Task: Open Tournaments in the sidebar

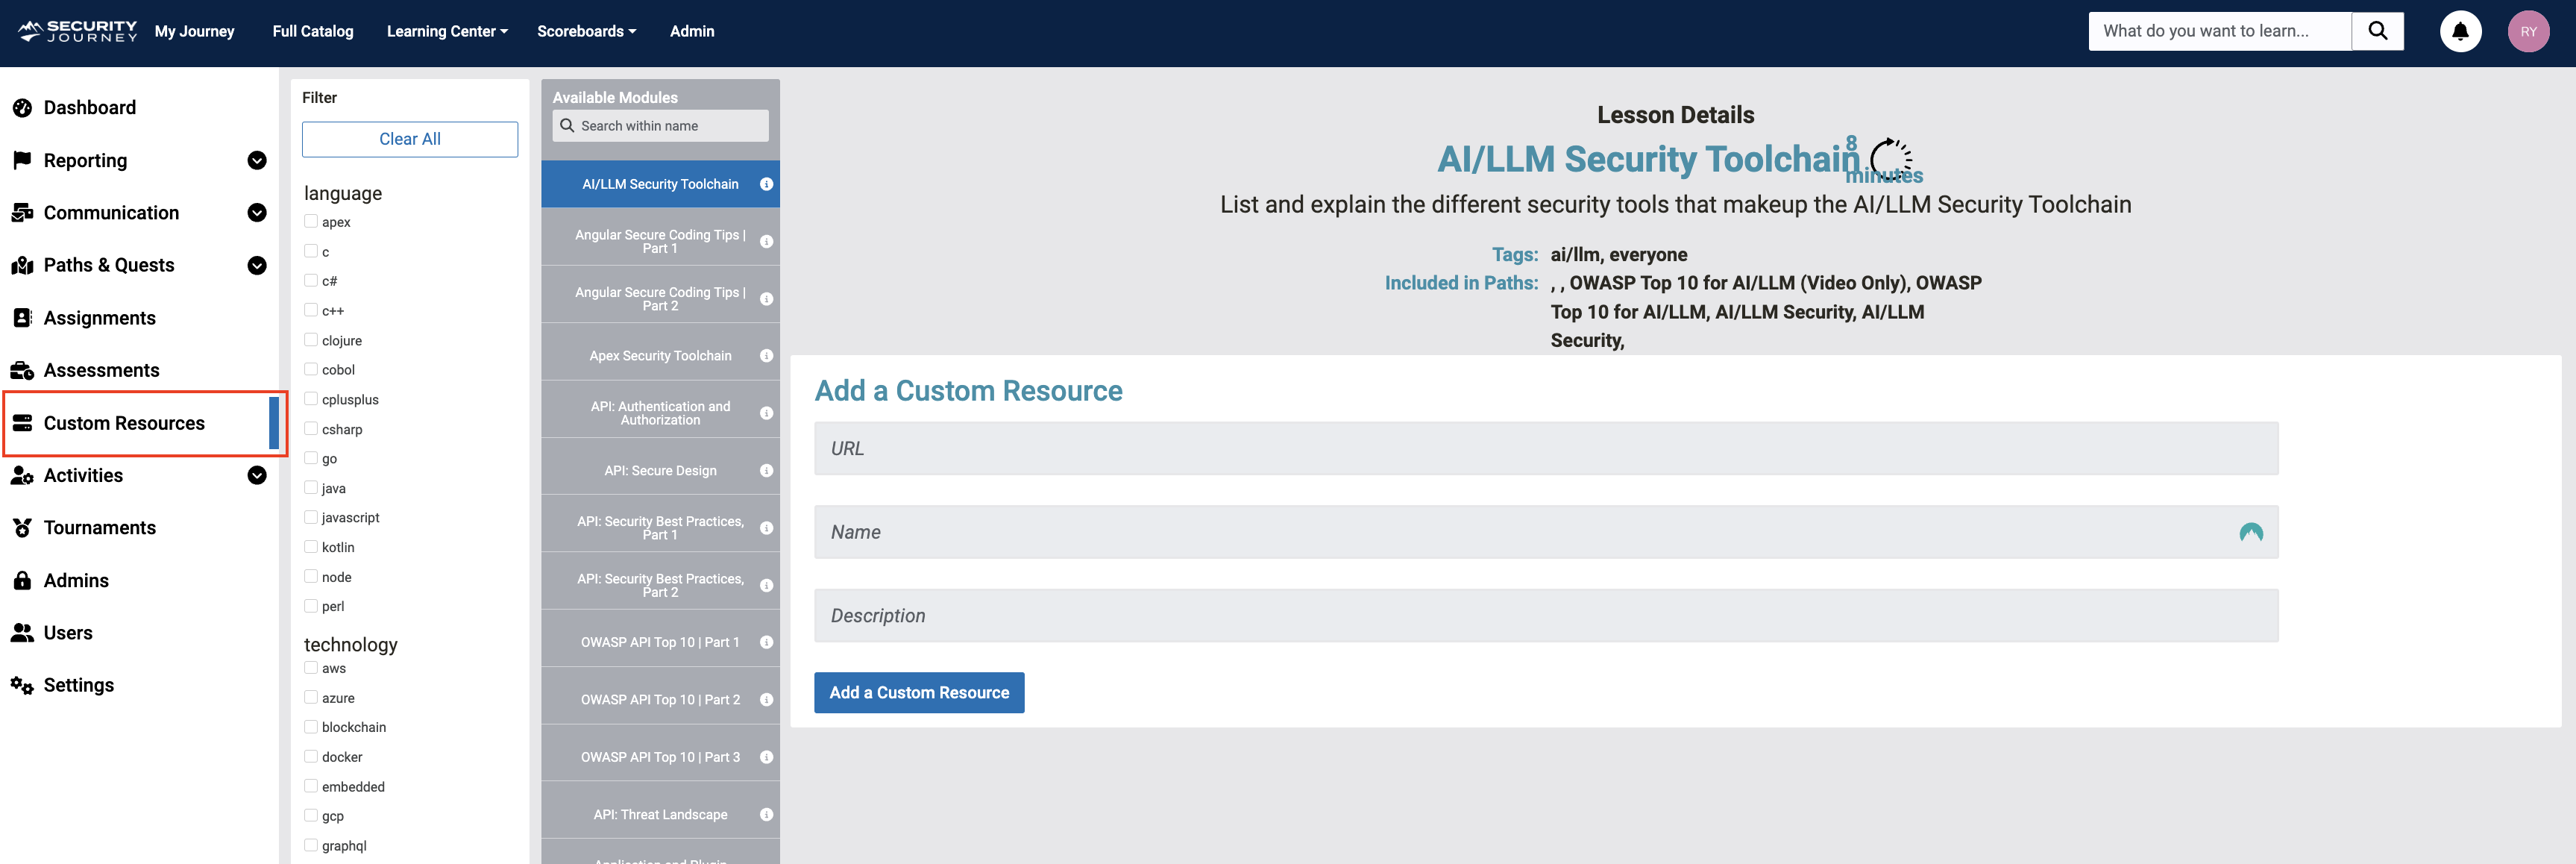Action: pyautogui.click(x=100, y=528)
